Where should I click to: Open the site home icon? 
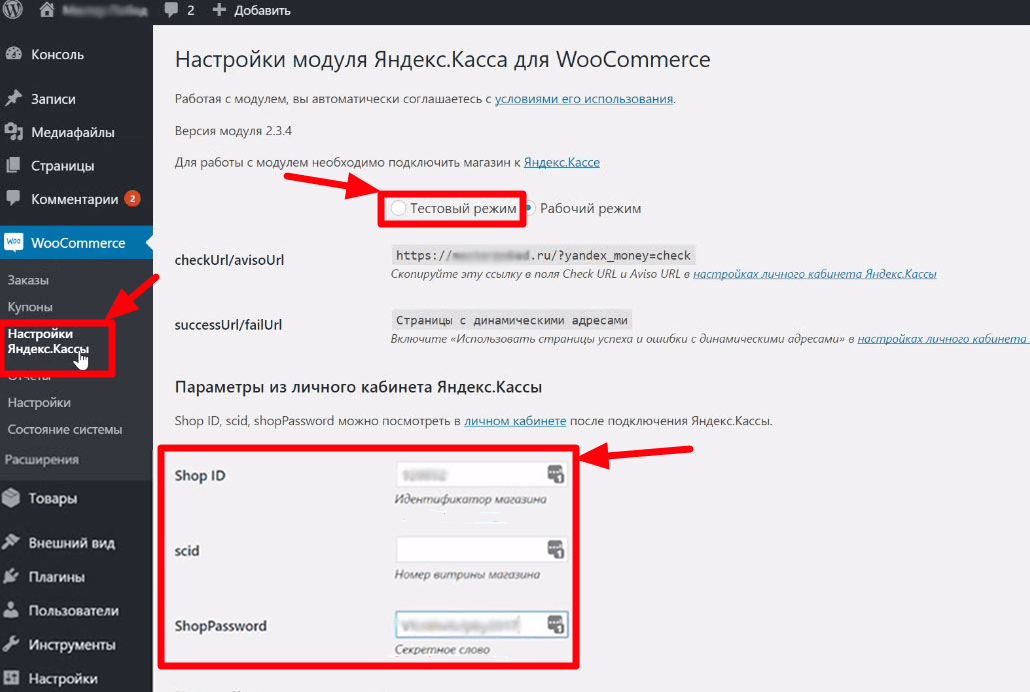tap(47, 9)
